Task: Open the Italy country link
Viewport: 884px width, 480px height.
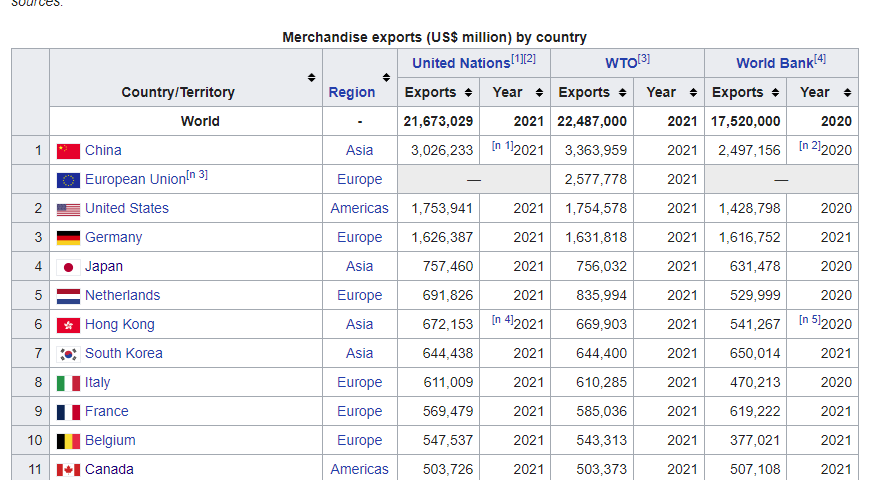Action: (98, 382)
